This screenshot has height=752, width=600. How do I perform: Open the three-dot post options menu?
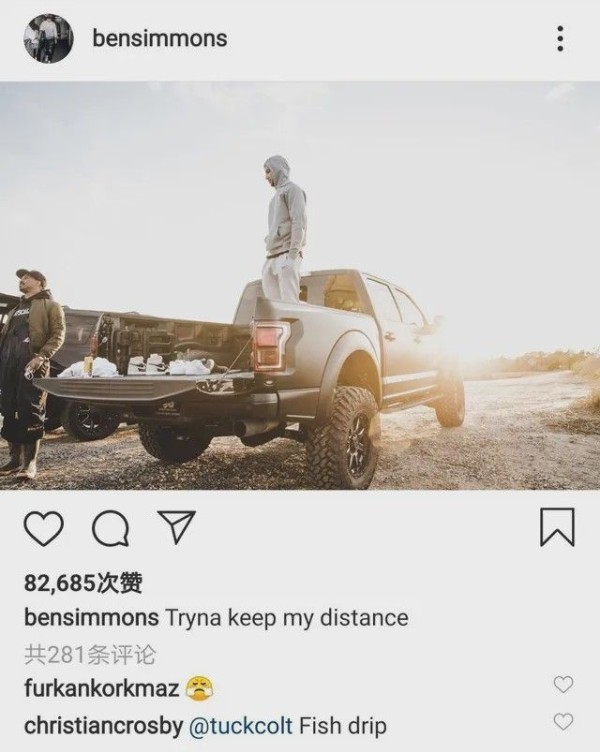click(560, 39)
